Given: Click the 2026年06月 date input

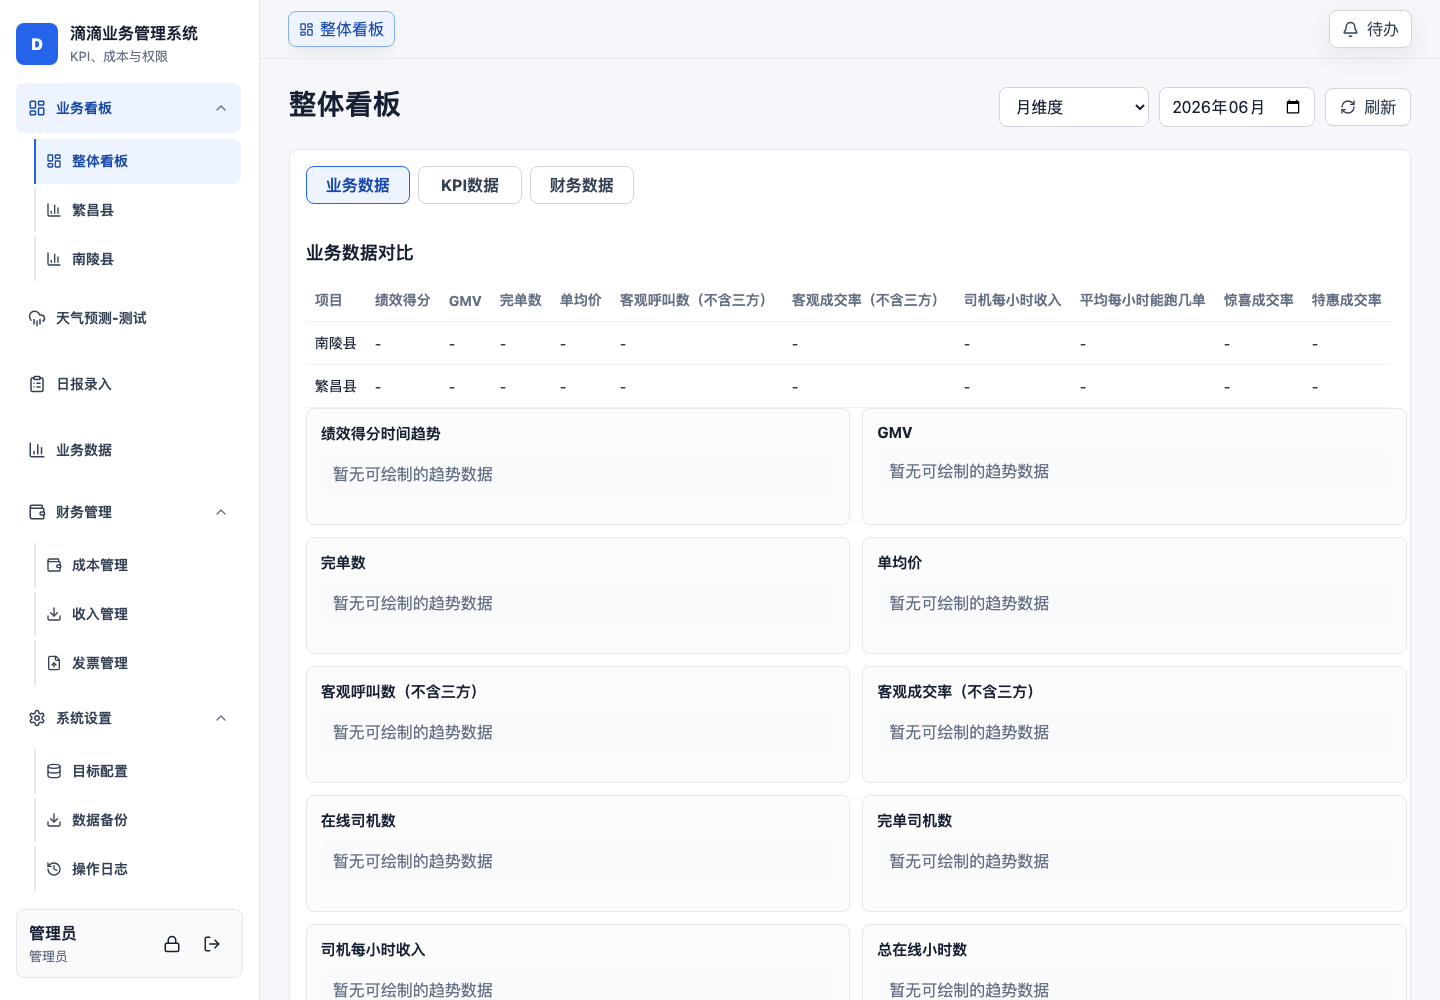Looking at the screenshot, I should 1237,107.
